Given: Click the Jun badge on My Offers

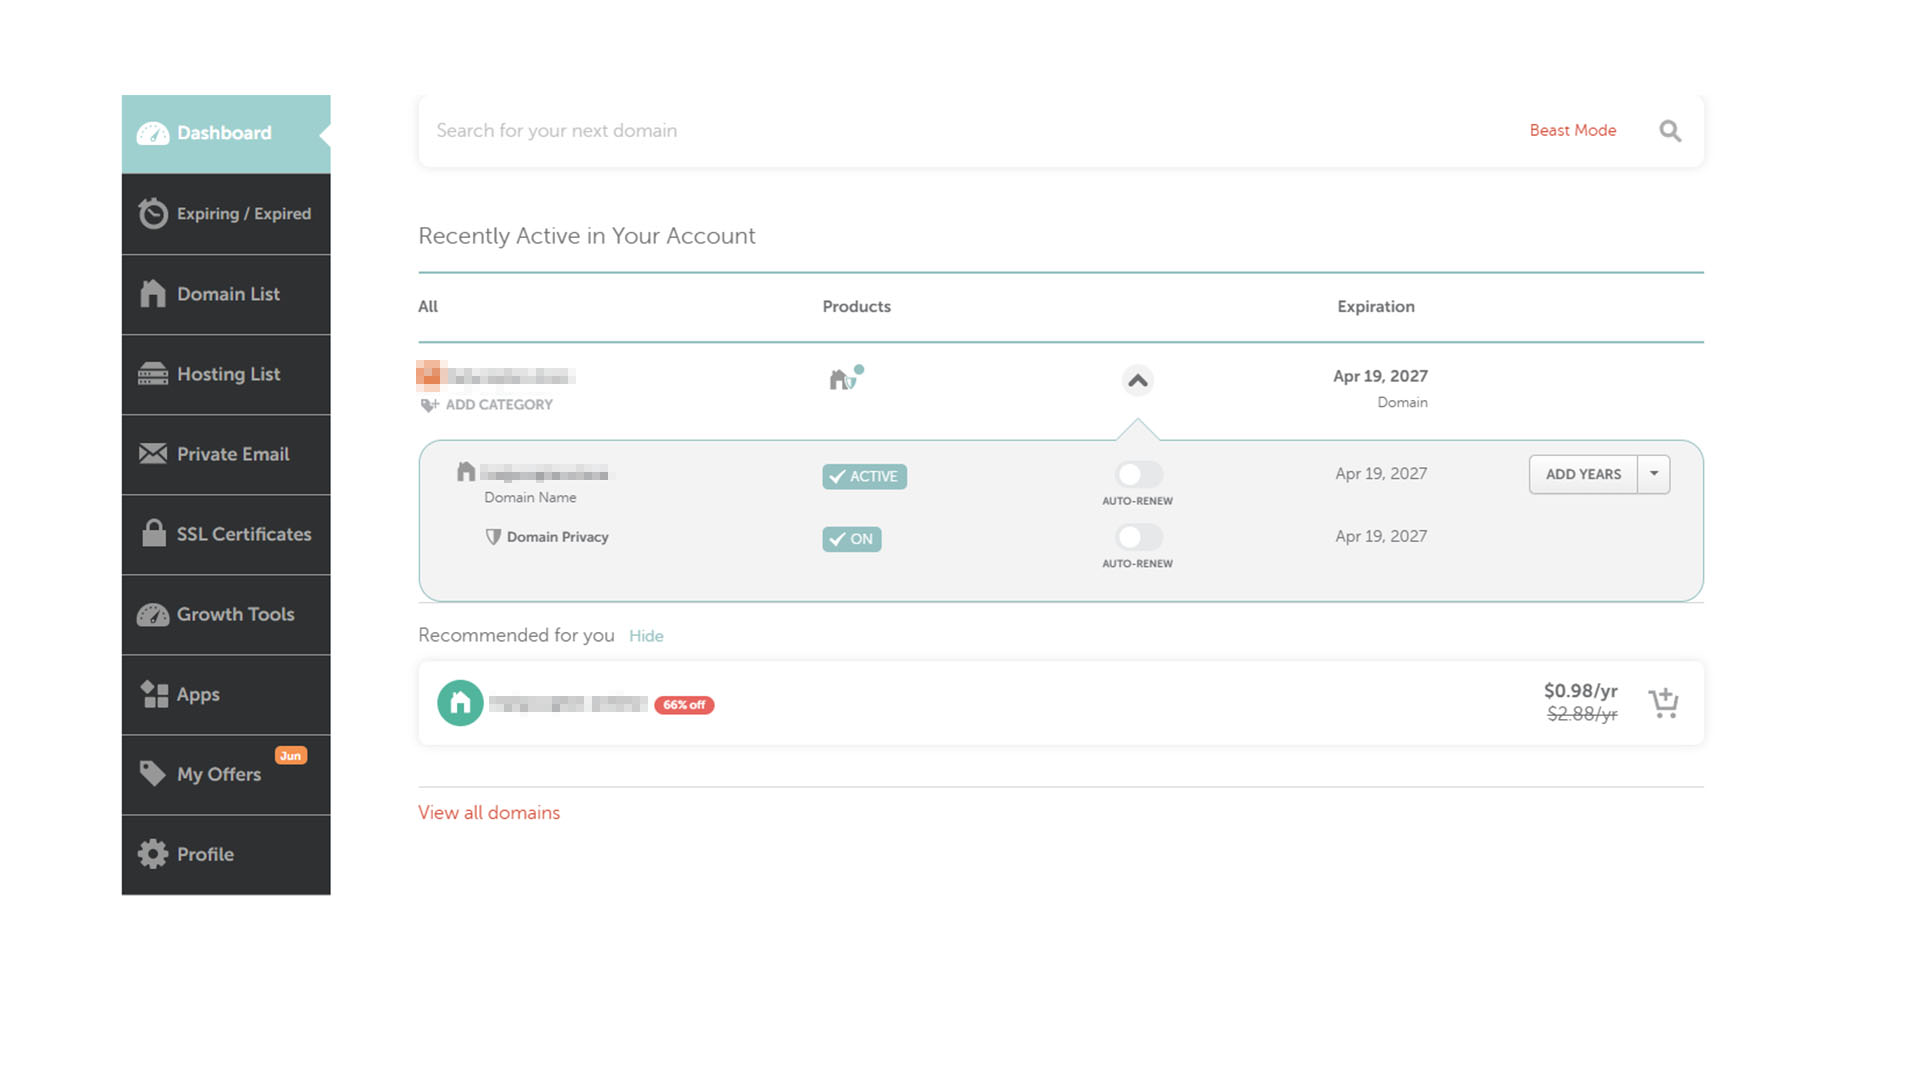Looking at the screenshot, I should tap(291, 756).
